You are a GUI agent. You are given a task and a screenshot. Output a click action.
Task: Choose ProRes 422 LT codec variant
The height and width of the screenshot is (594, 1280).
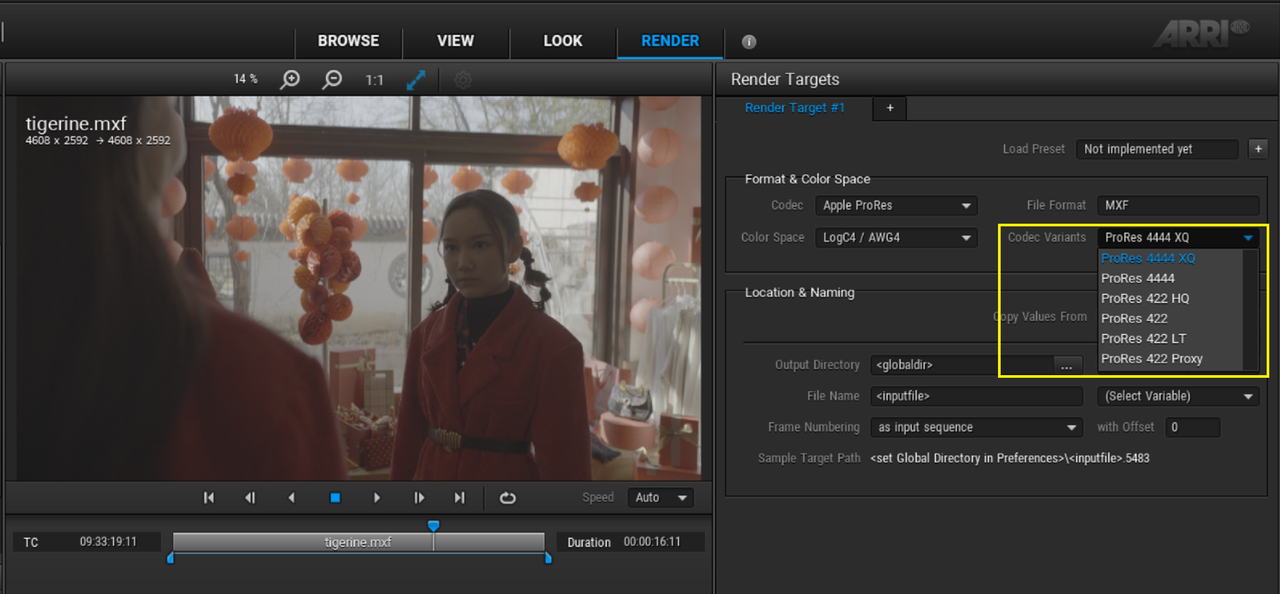tap(1170, 338)
